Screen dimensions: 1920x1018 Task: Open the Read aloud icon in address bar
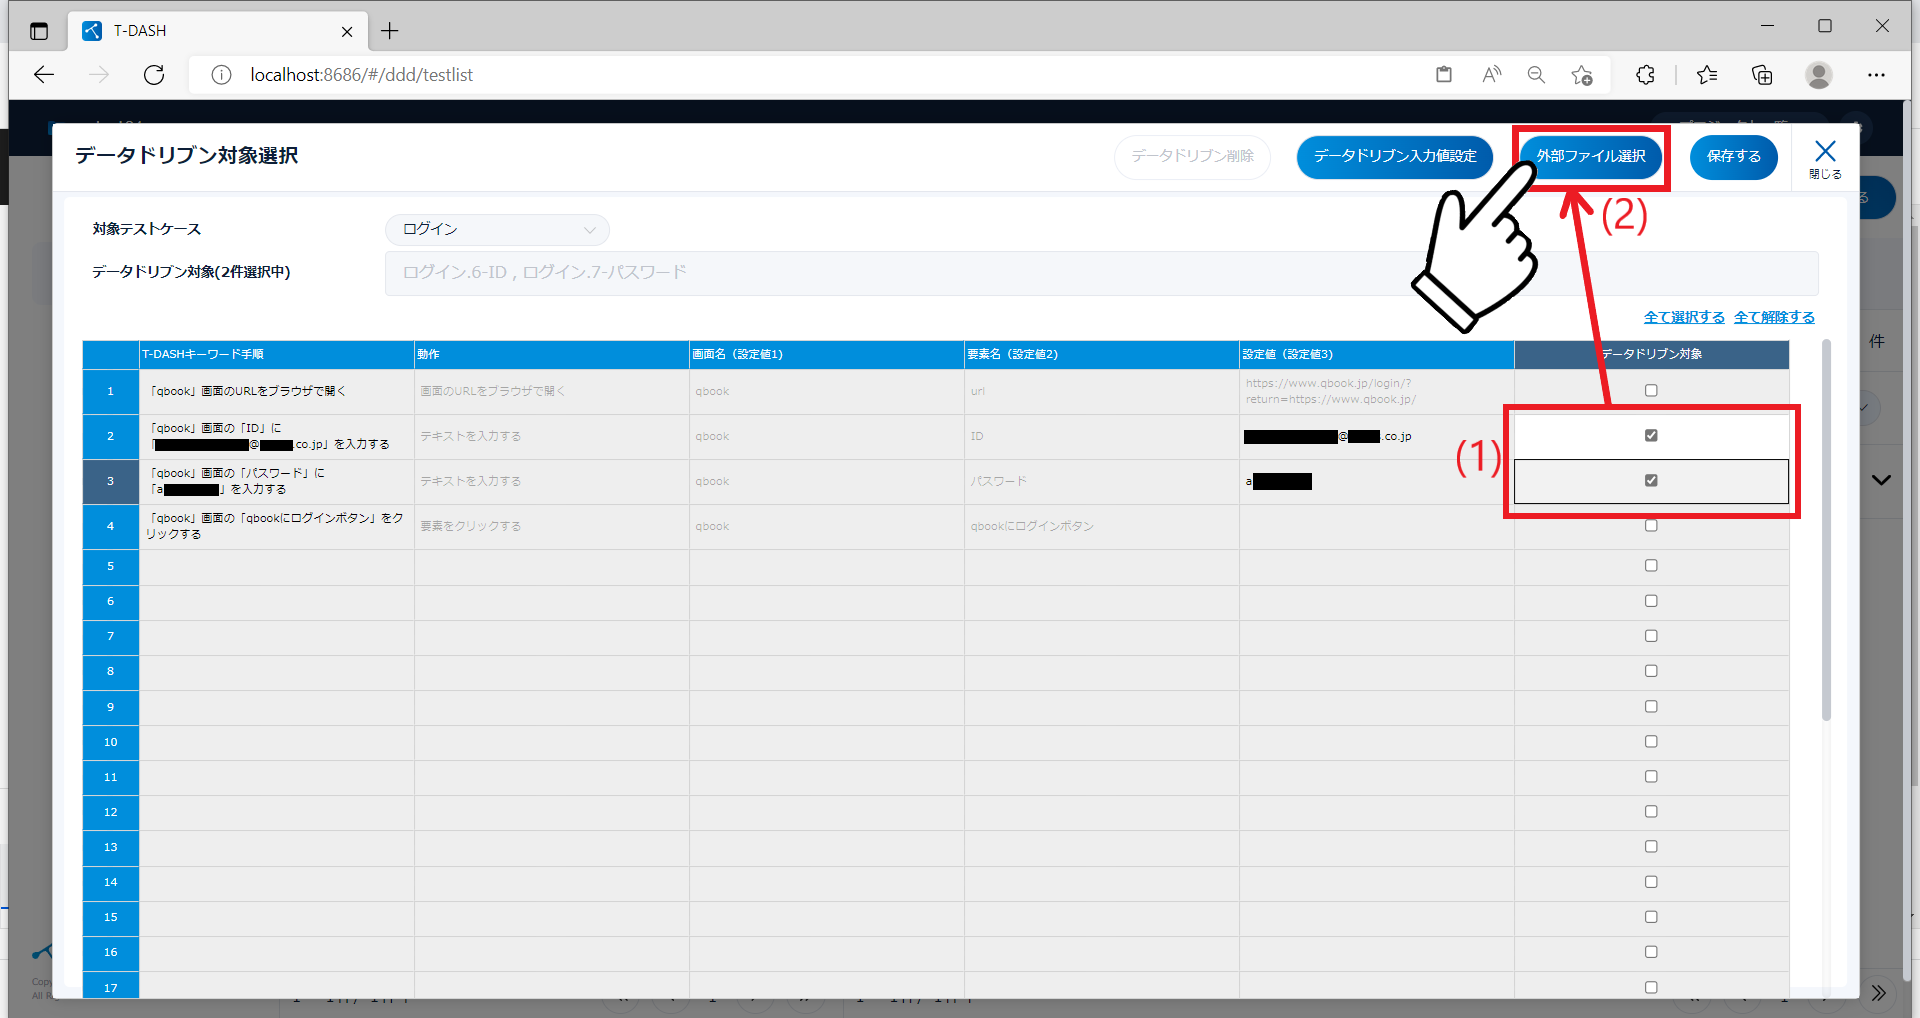[1491, 75]
